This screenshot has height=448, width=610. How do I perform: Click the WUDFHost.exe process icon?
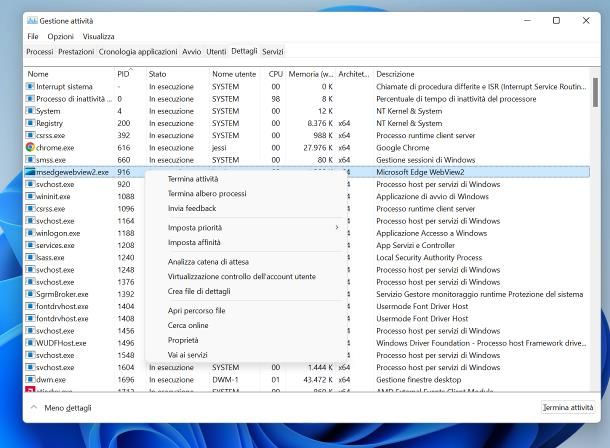(30, 343)
